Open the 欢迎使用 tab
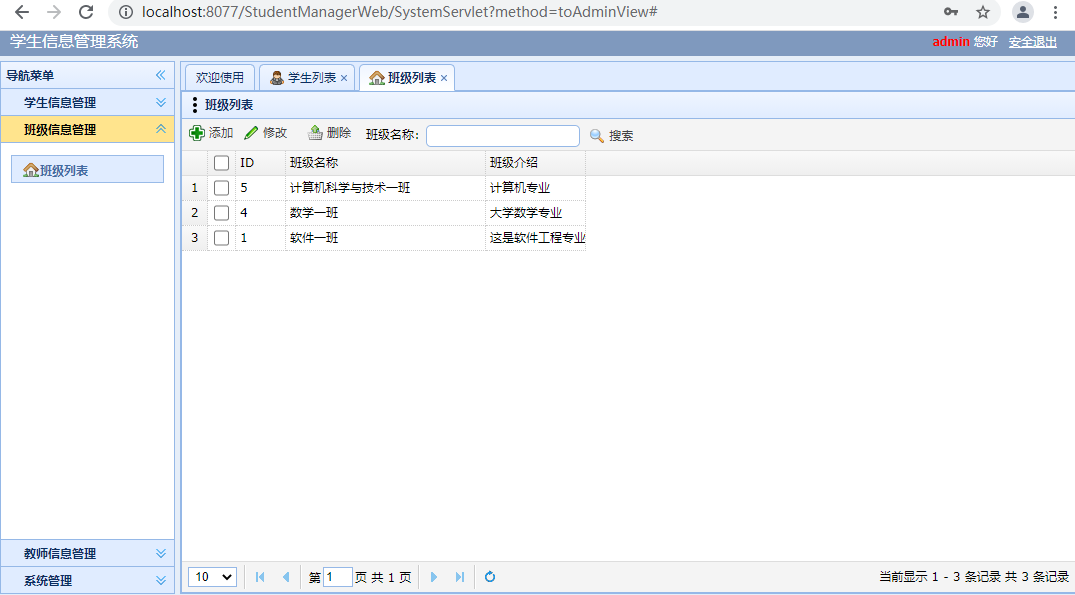The width and height of the screenshot is (1075, 595). [219, 78]
